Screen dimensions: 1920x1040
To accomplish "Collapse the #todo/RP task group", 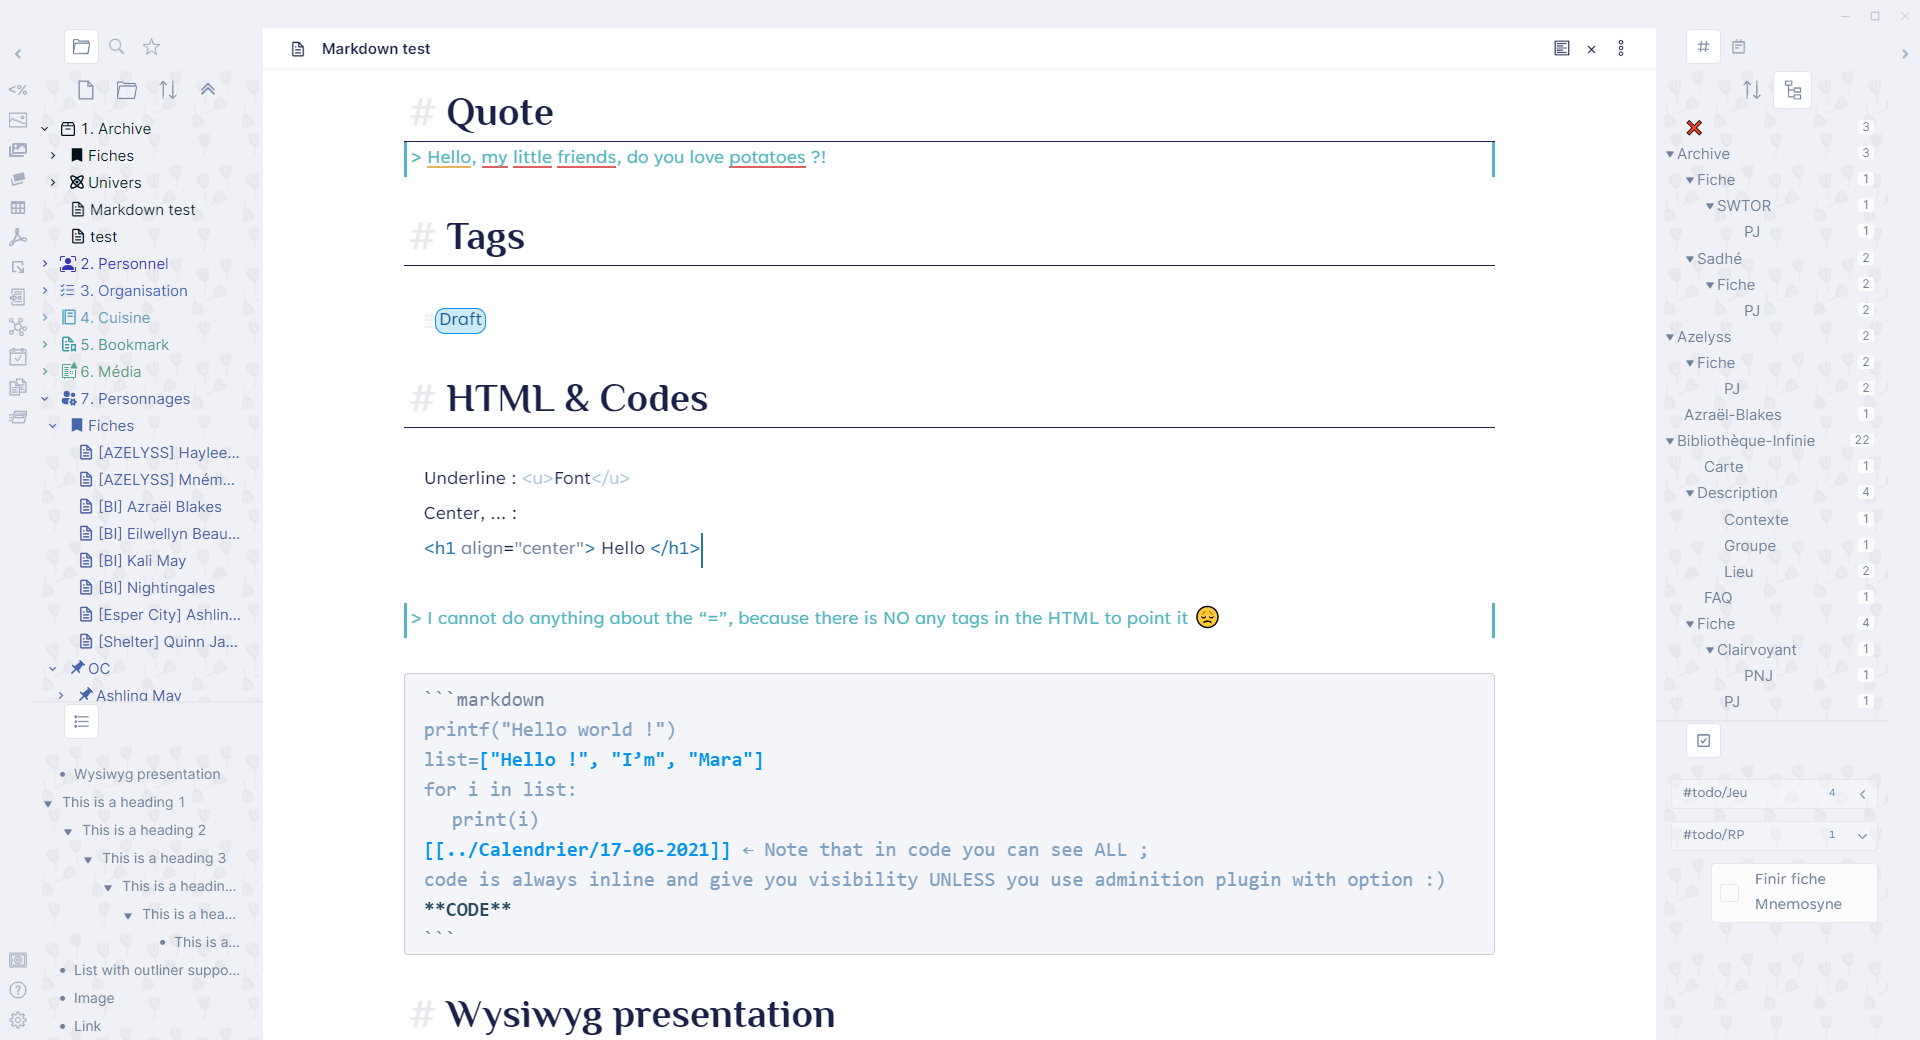I will [x=1863, y=836].
